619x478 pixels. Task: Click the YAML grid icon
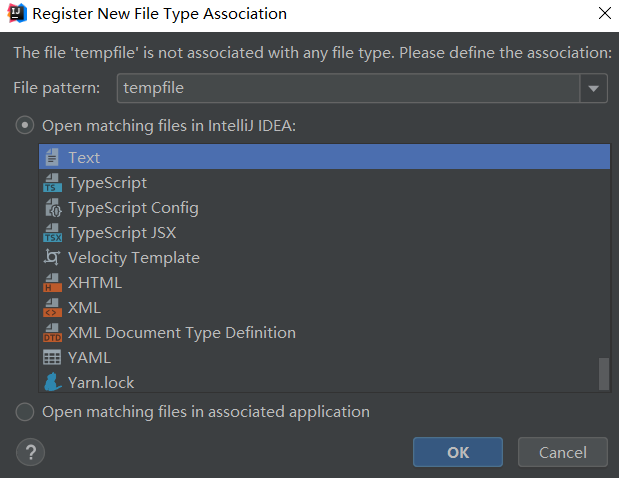coord(52,358)
